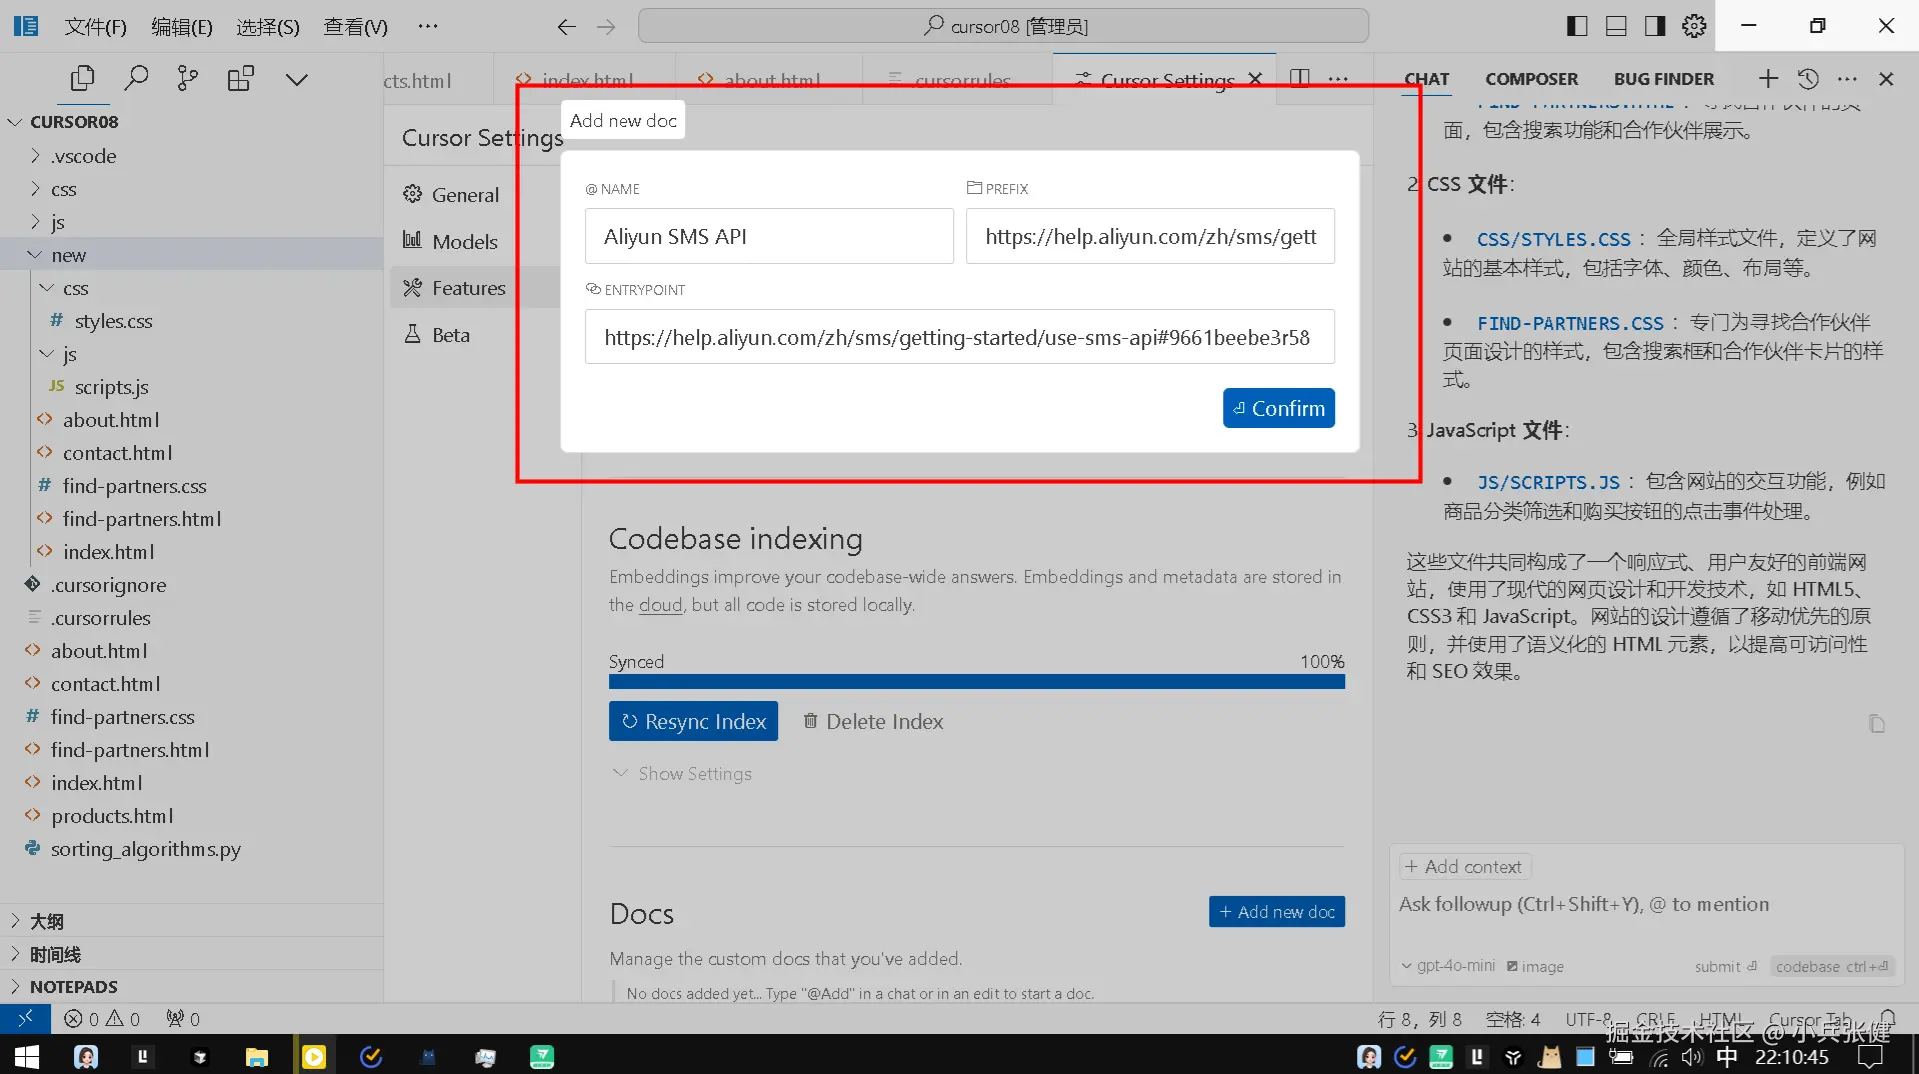This screenshot has height=1074, width=1919.
Task: Open the forwarded ports status indicator
Action: pos(183,1019)
